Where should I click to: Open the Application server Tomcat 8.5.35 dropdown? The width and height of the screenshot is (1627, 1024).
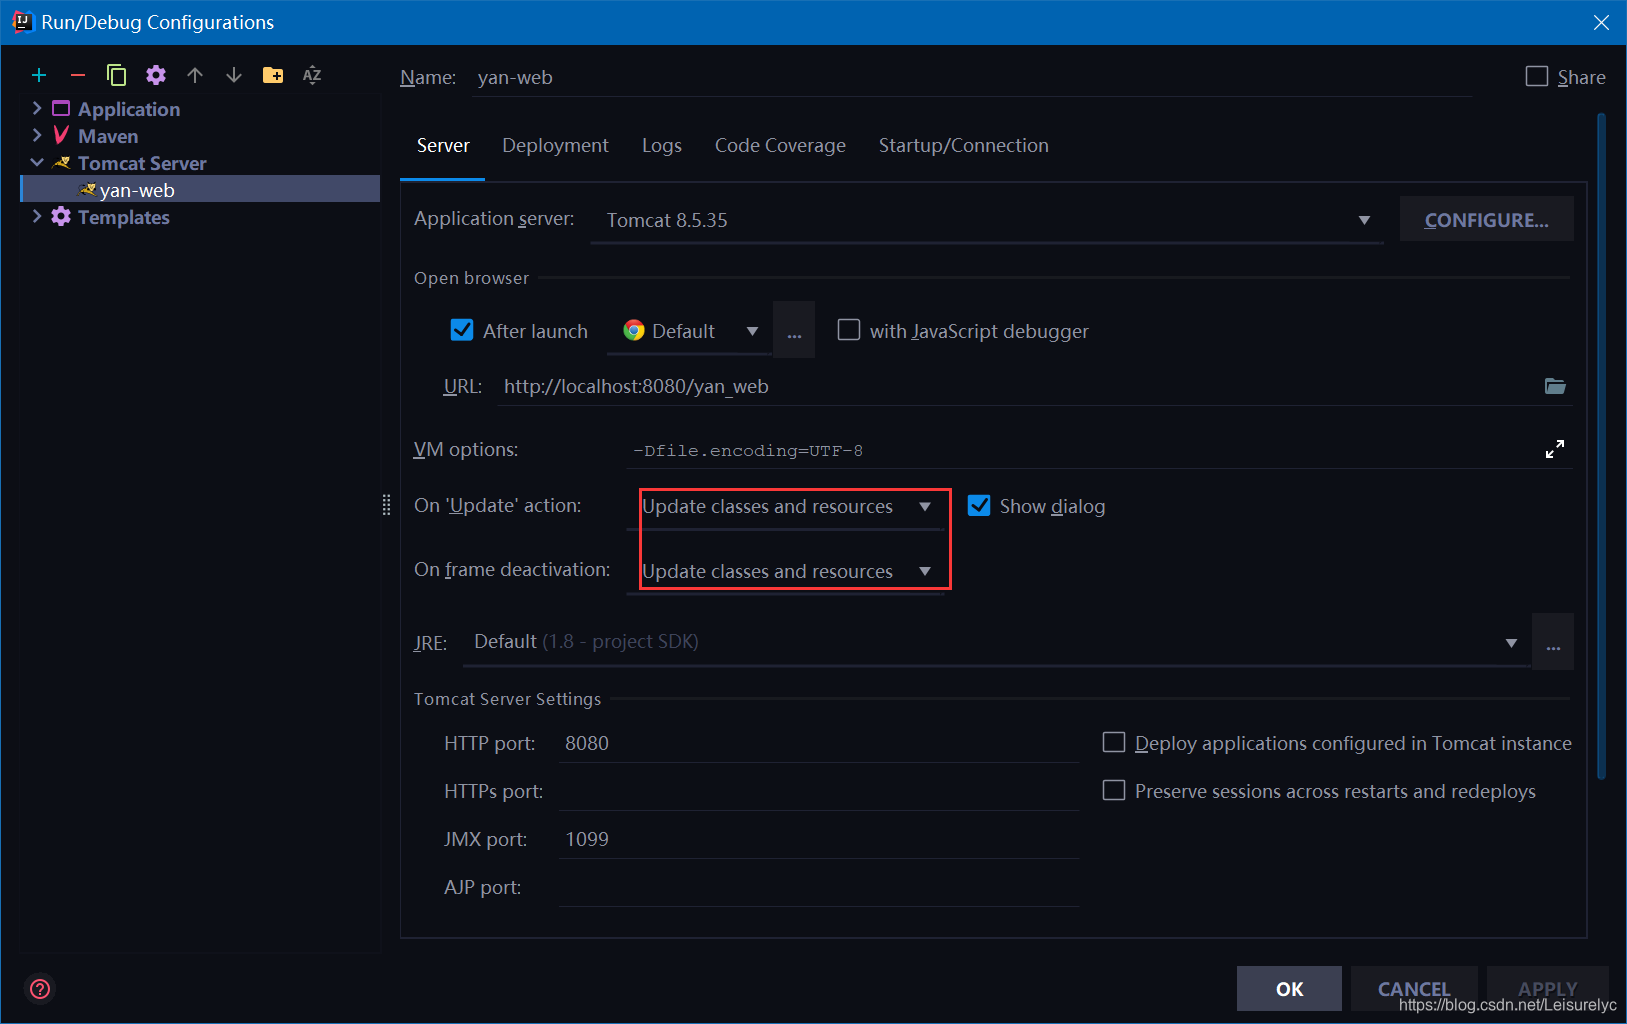tap(987, 220)
